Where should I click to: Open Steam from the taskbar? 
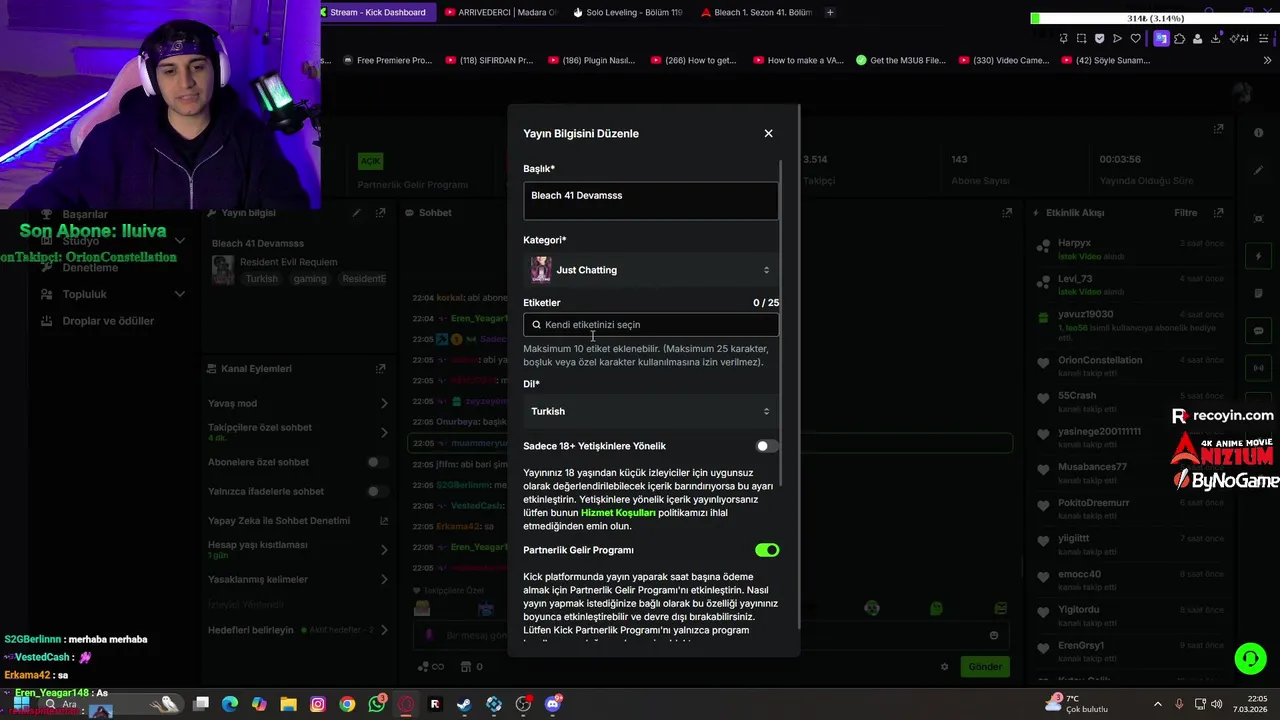[x=464, y=704]
